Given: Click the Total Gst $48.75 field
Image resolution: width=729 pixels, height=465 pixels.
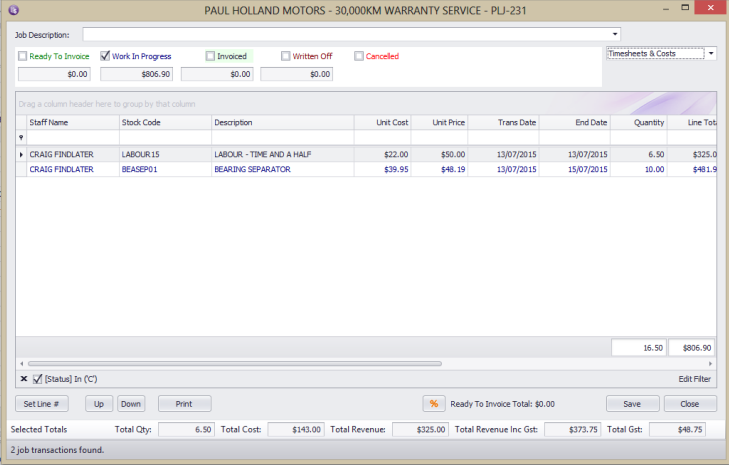Looking at the screenshot, I should pos(677,429).
